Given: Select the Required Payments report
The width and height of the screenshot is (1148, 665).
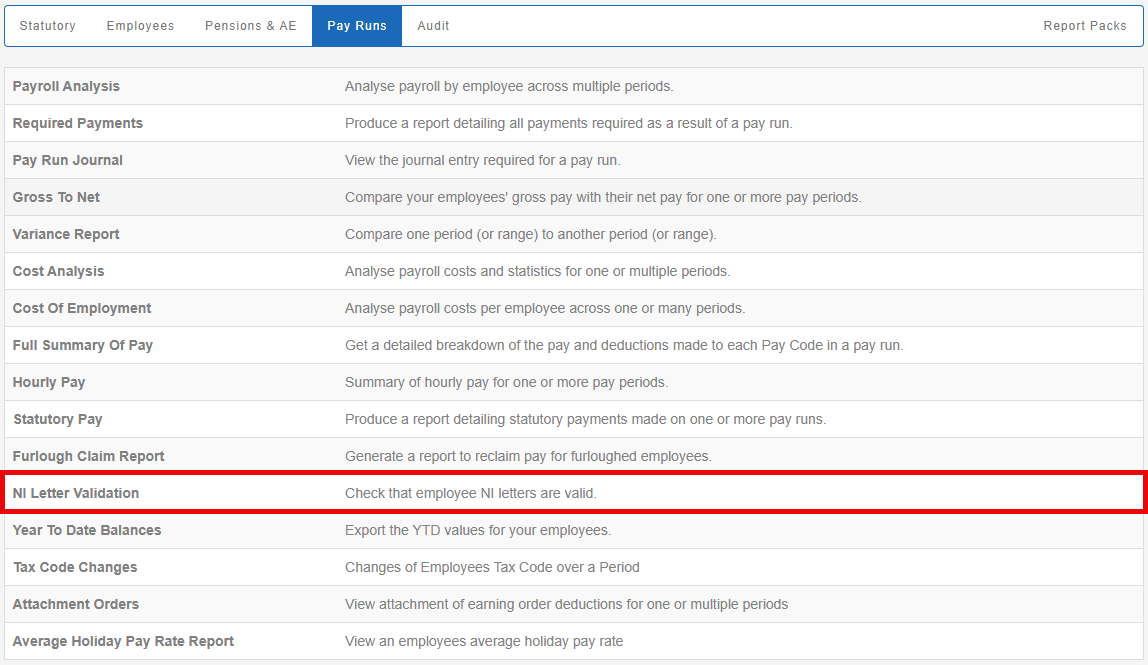Looking at the screenshot, I should click(x=78, y=124).
